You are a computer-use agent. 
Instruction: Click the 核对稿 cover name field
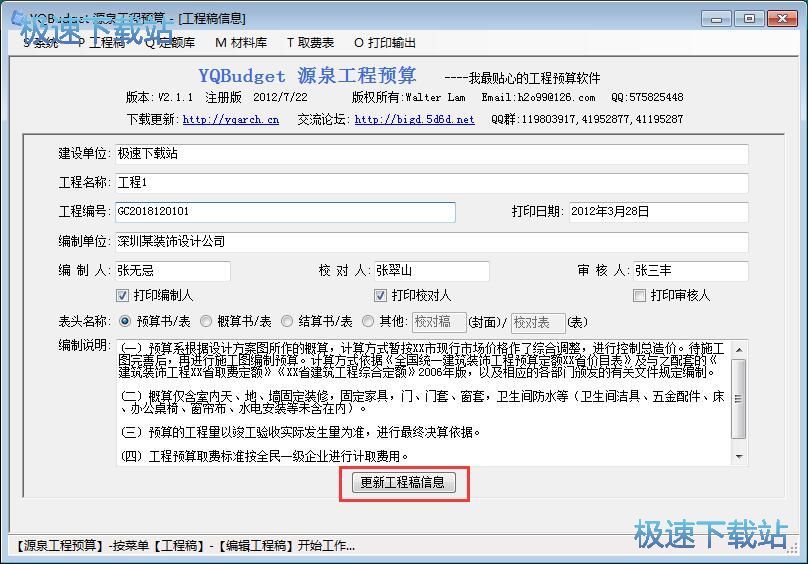click(439, 323)
